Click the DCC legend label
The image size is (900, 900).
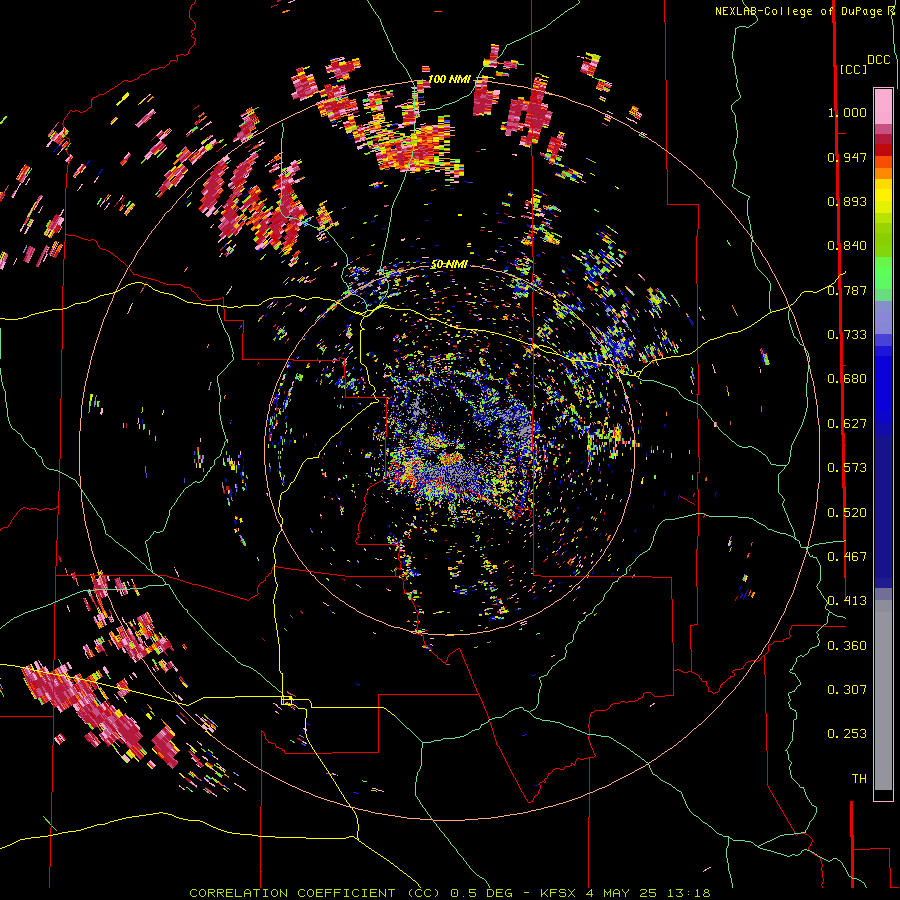[879, 60]
